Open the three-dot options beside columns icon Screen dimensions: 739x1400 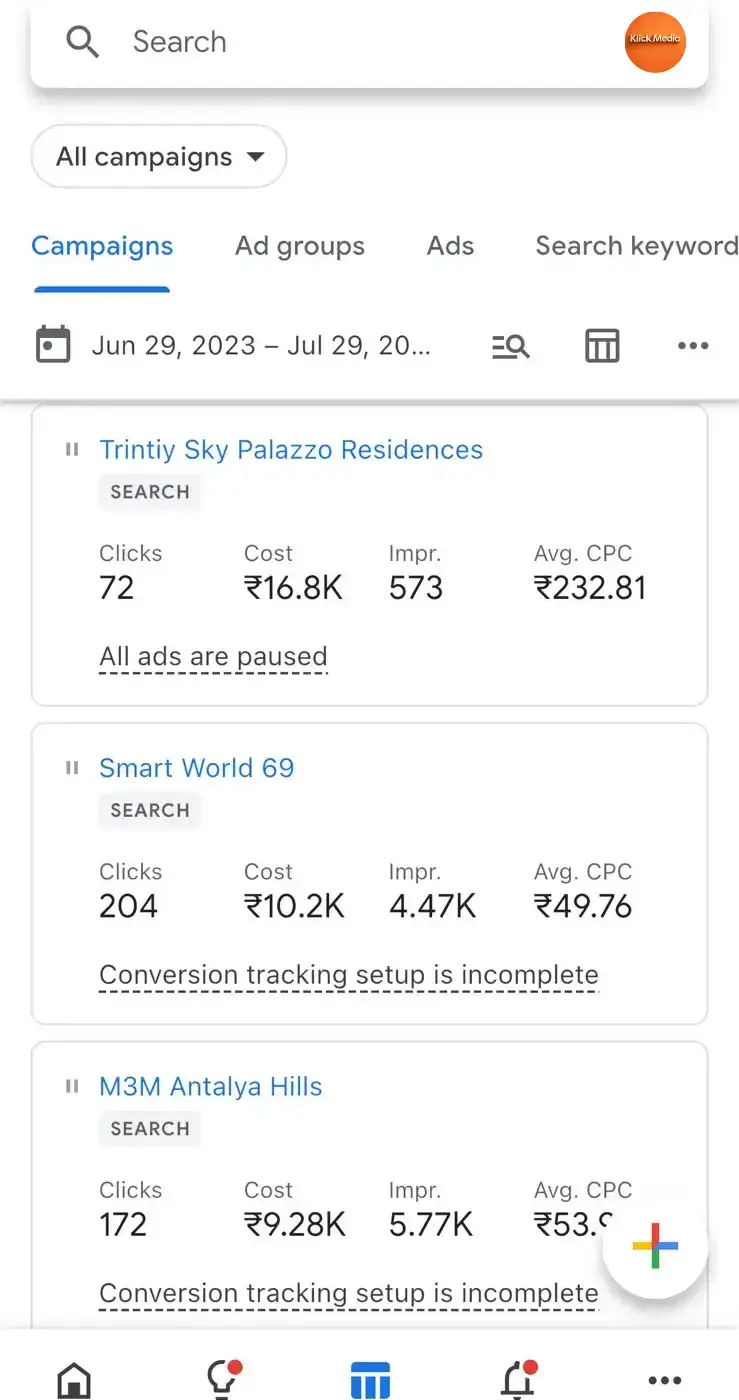pos(693,346)
